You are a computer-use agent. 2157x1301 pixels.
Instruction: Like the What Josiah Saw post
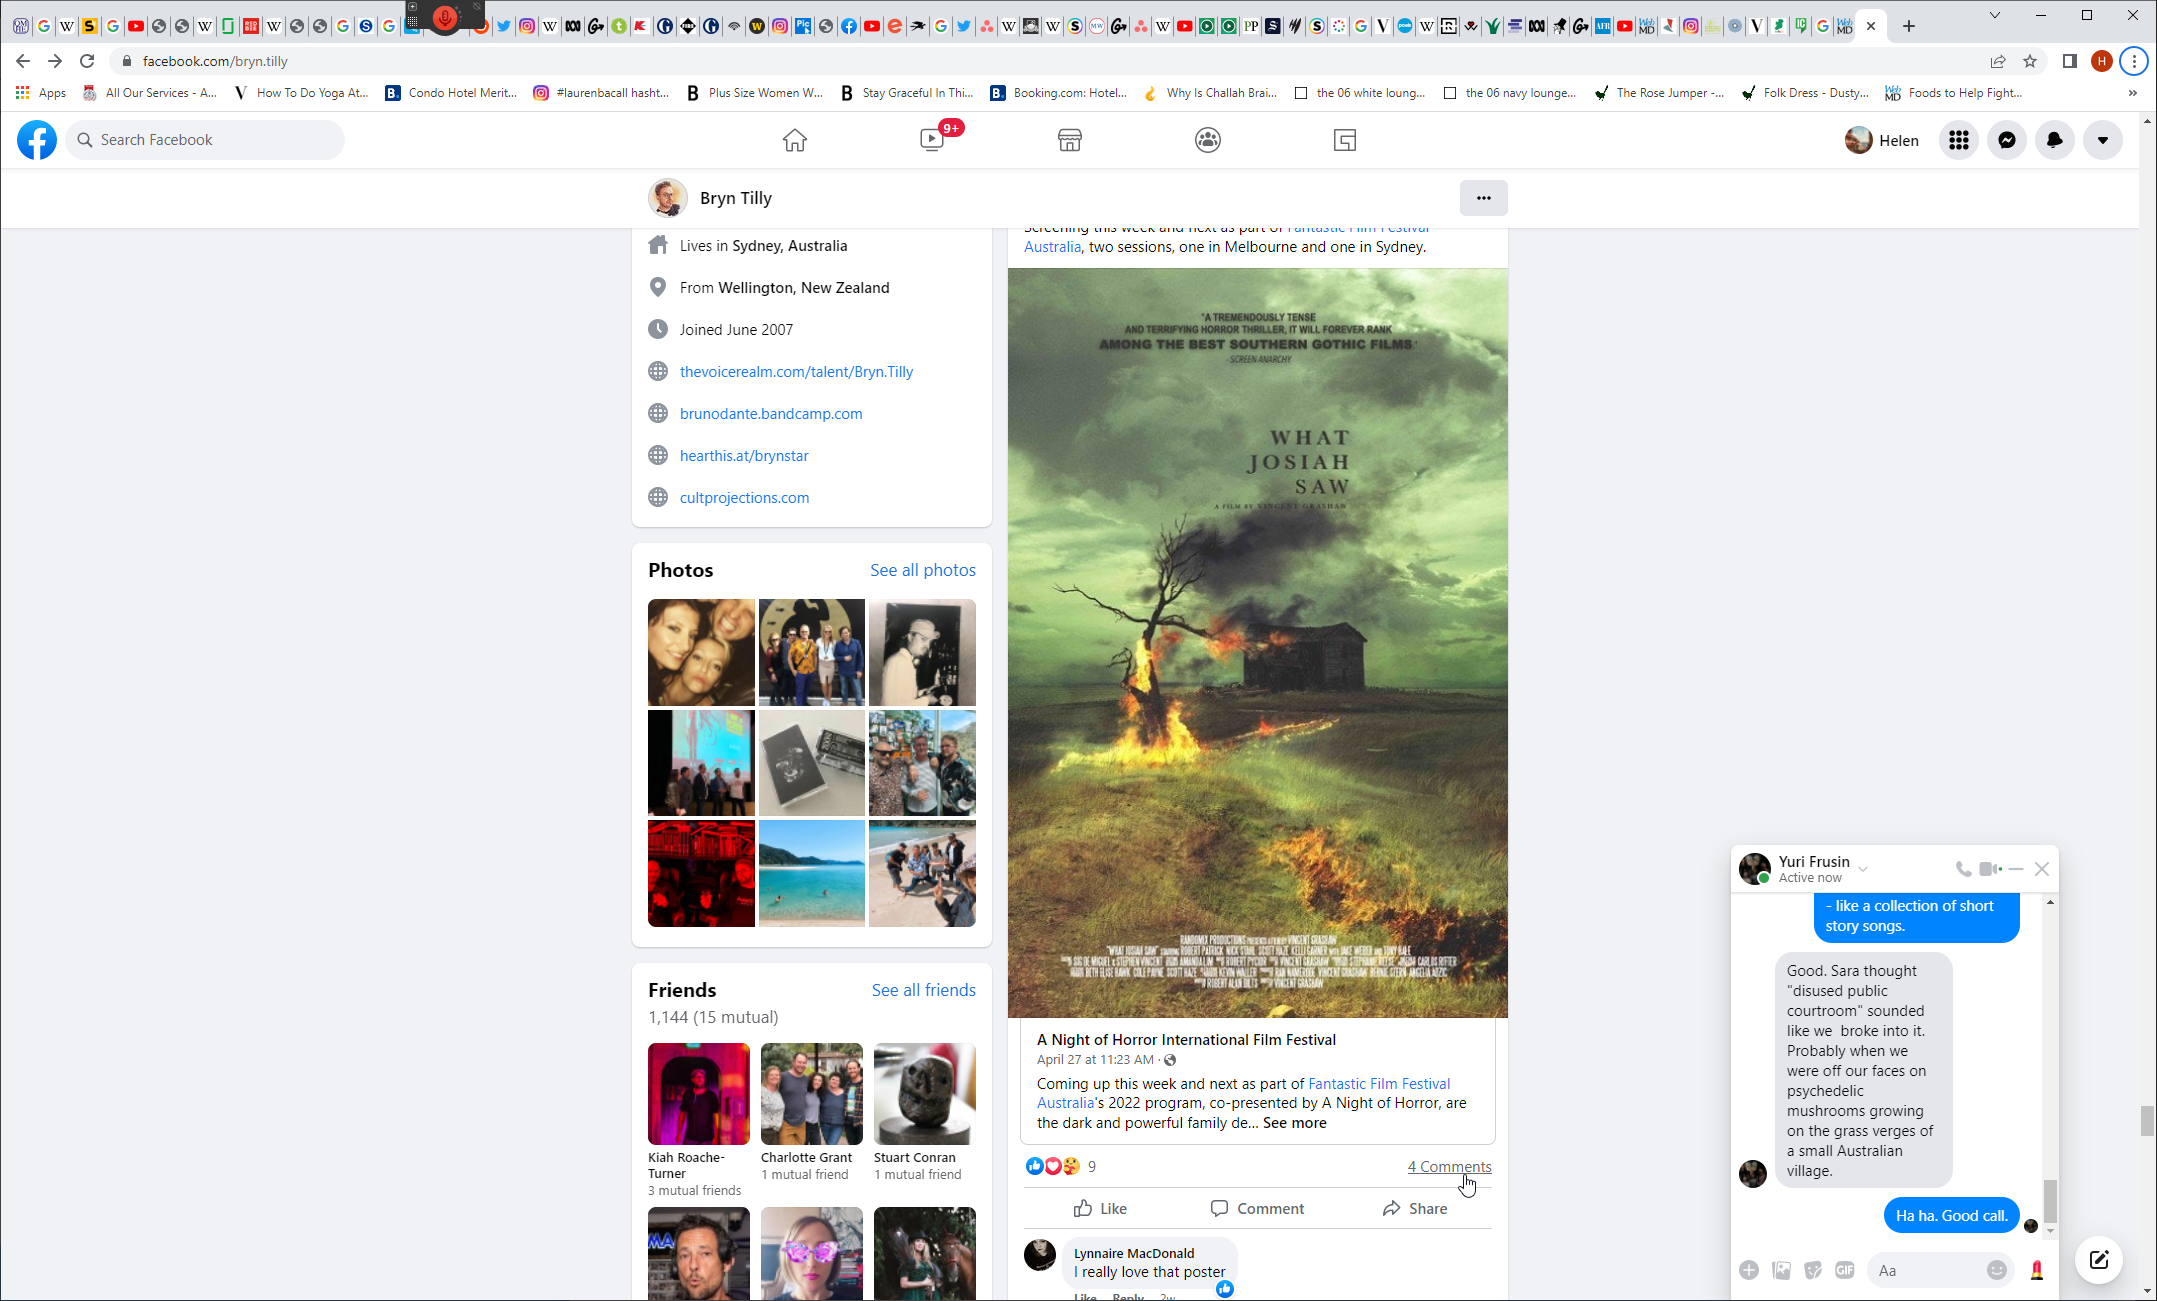[x=1100, y=1208]
